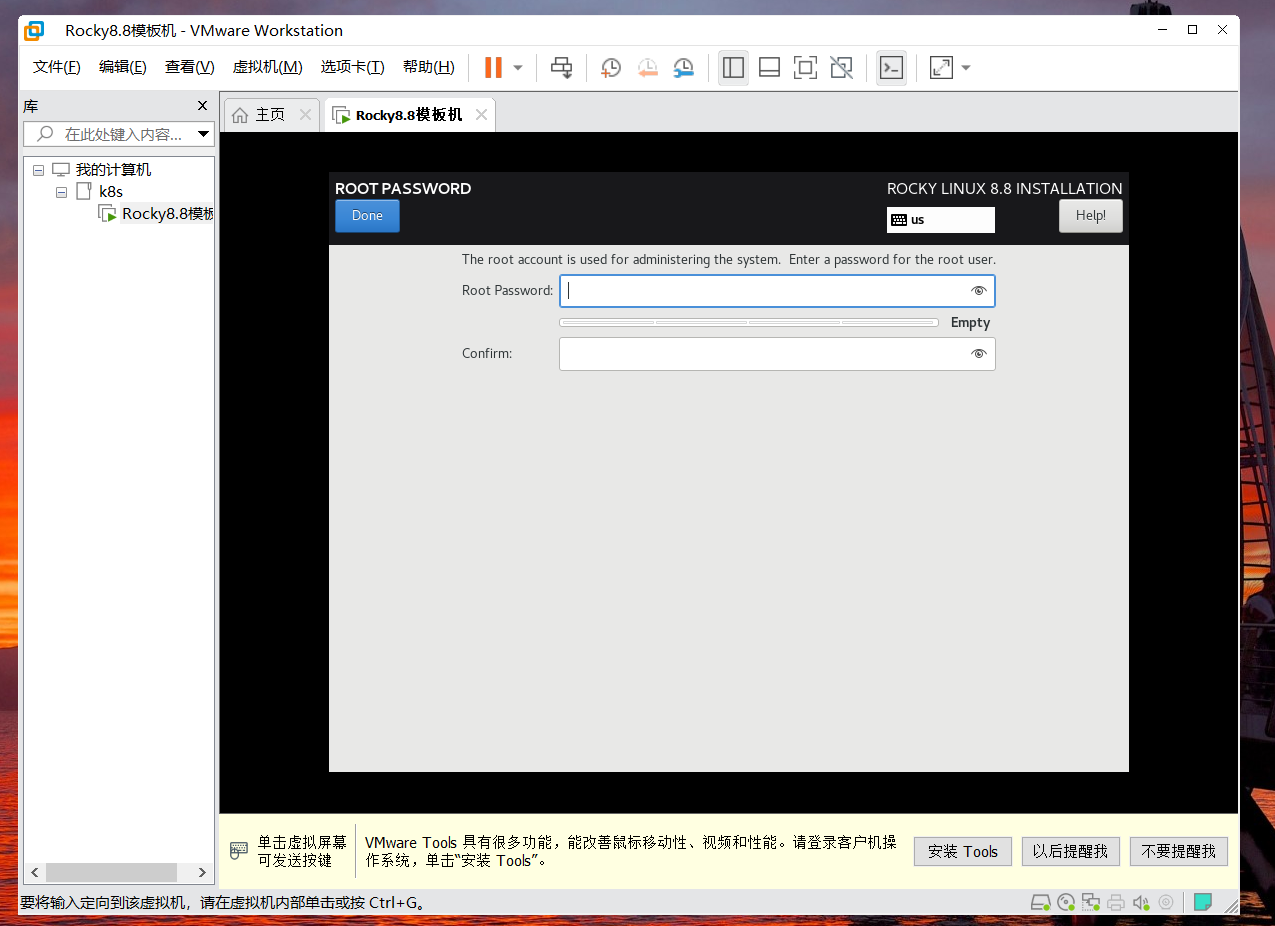
Task: Click the grayed-out camera device icon in status bar
Action: click(1166, 902)
